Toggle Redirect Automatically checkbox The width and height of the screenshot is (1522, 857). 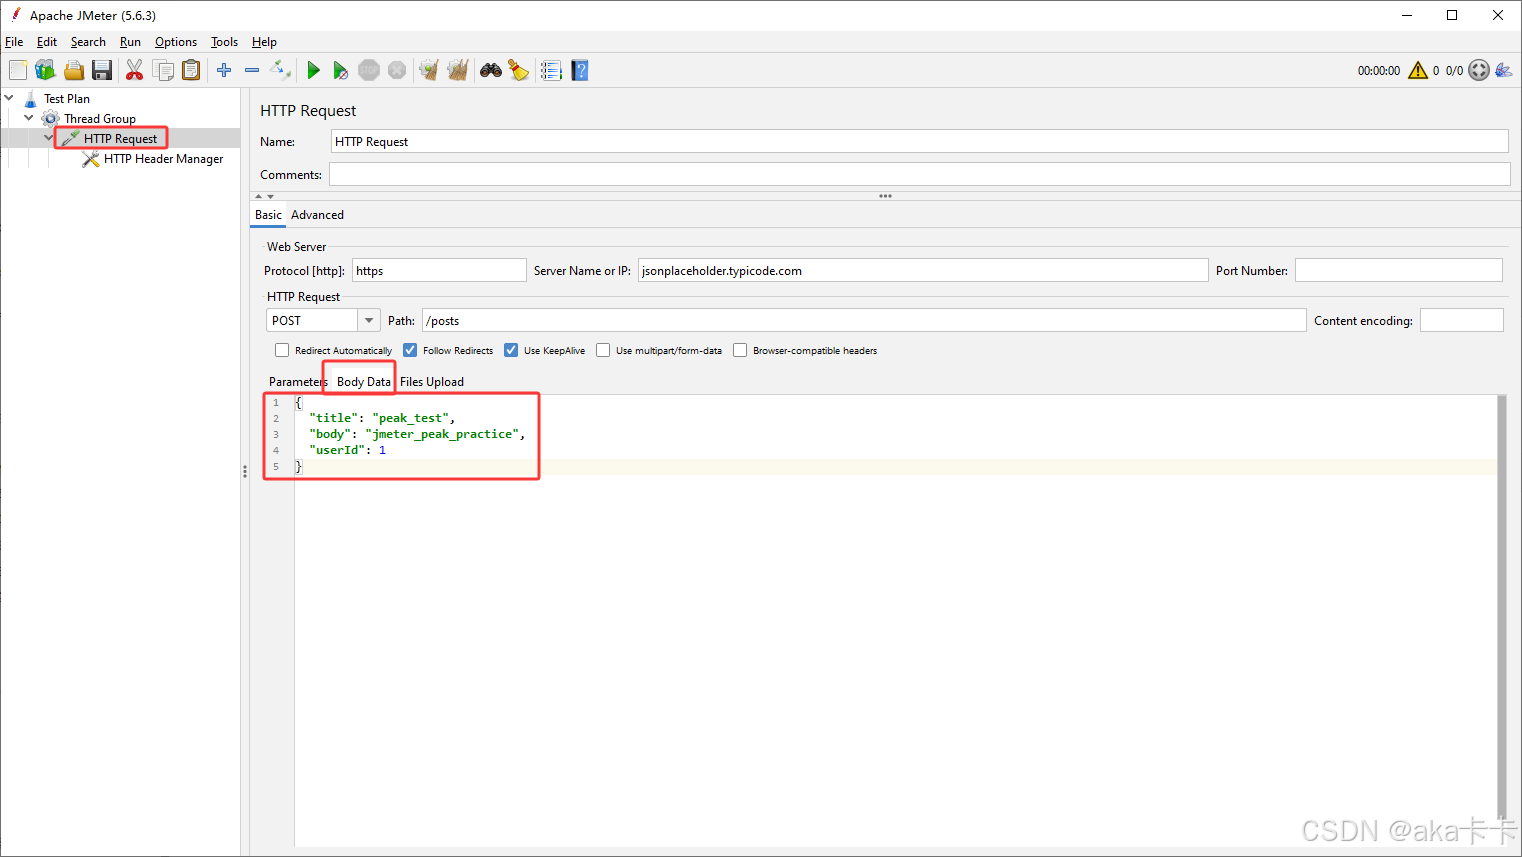(x=282, y=350)
